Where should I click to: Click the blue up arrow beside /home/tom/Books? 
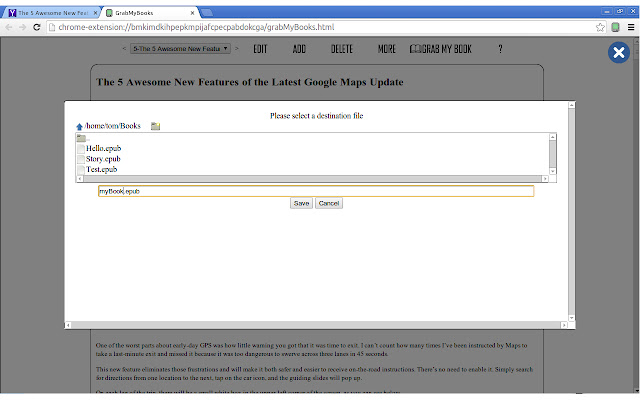tap(79, 127)
